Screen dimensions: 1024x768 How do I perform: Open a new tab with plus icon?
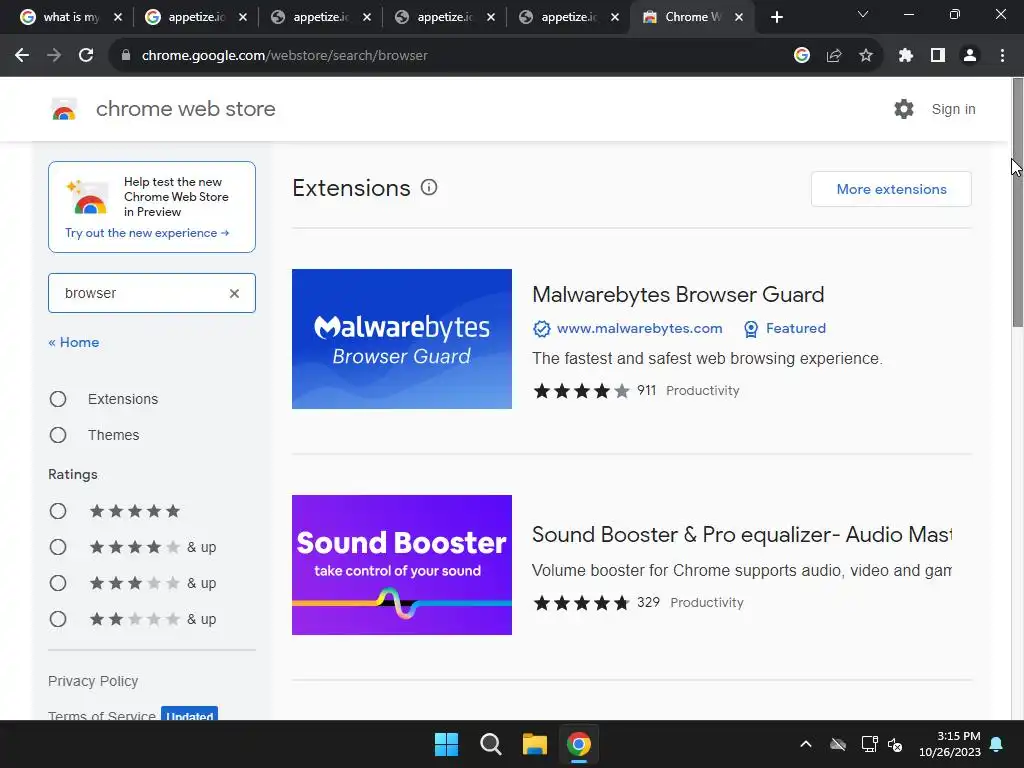(x=776, y=17)
